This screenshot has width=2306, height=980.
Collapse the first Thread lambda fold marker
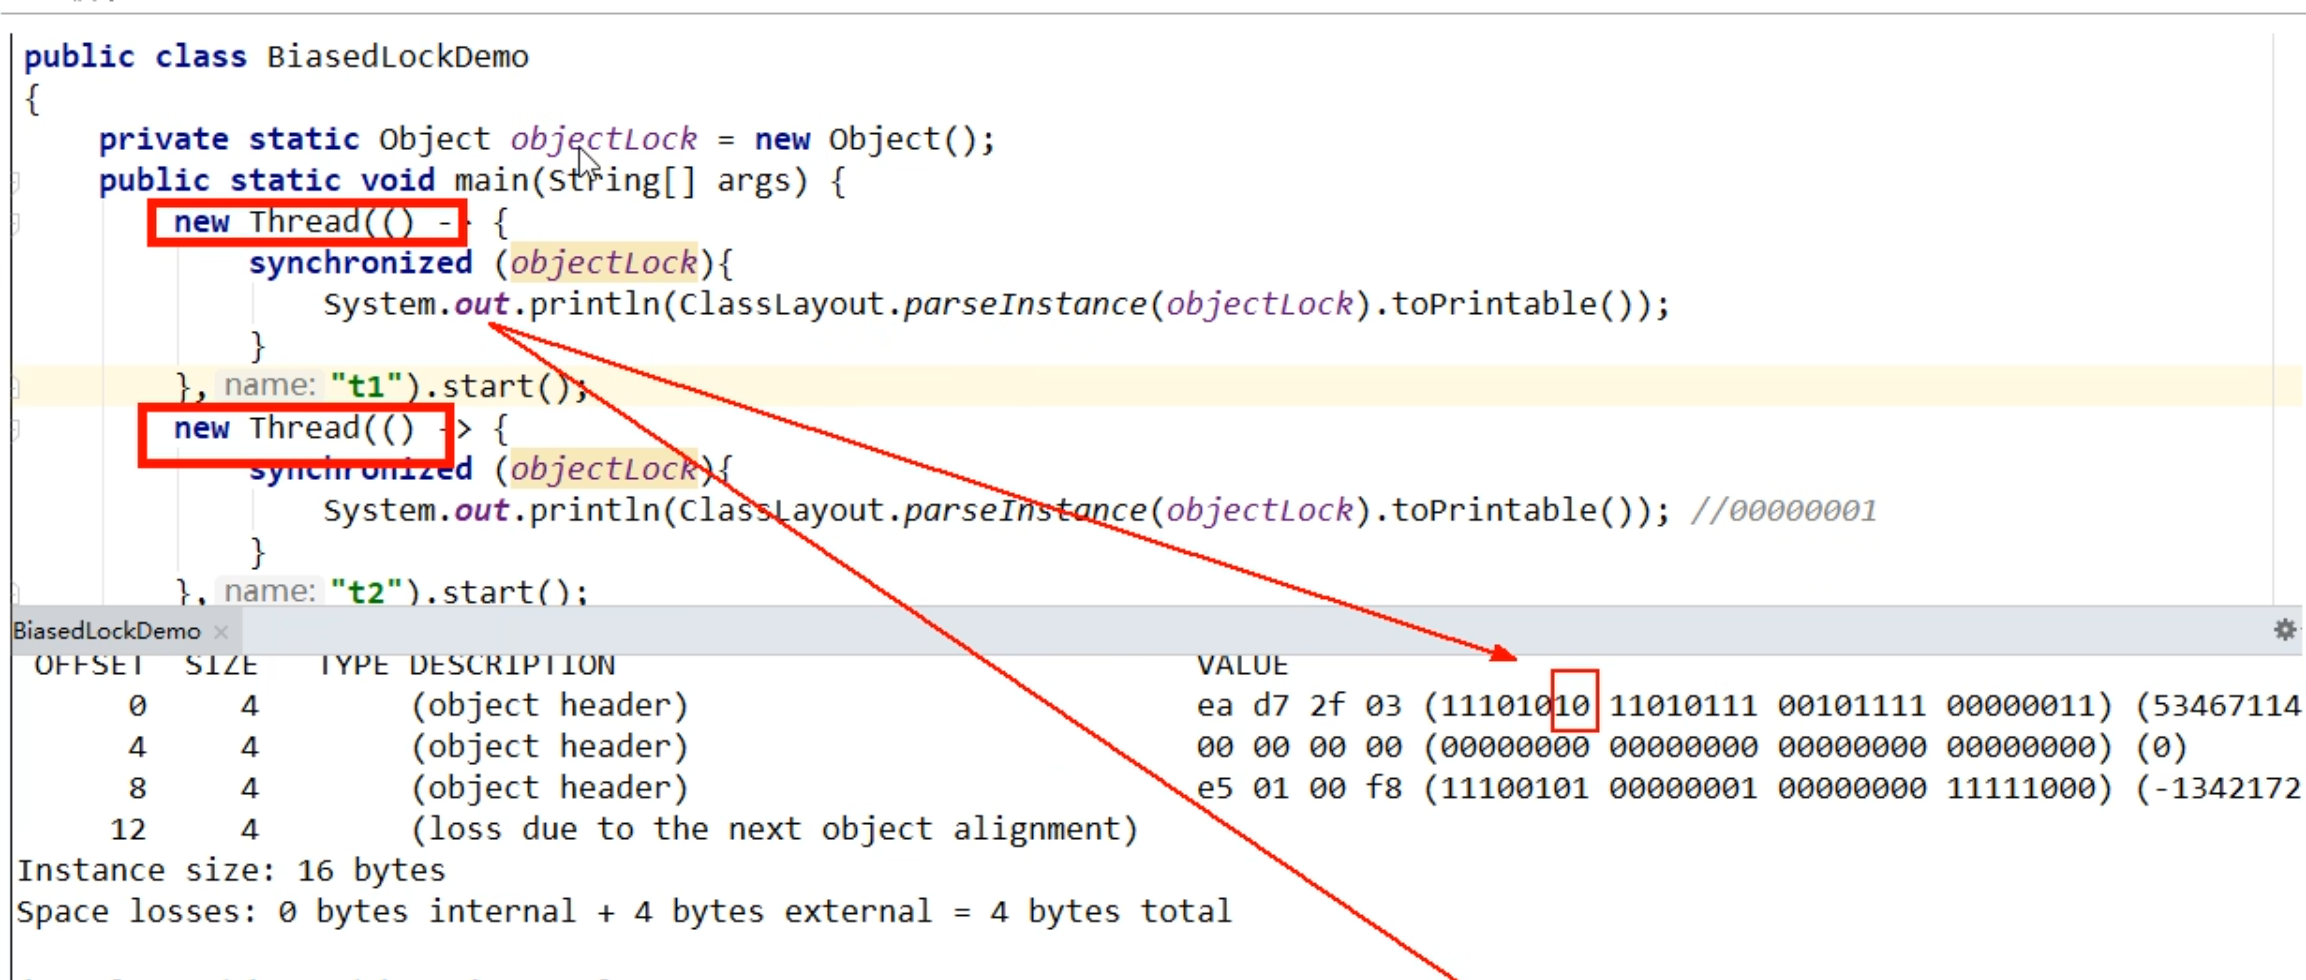pyautogui.click(x=15, y=223)
